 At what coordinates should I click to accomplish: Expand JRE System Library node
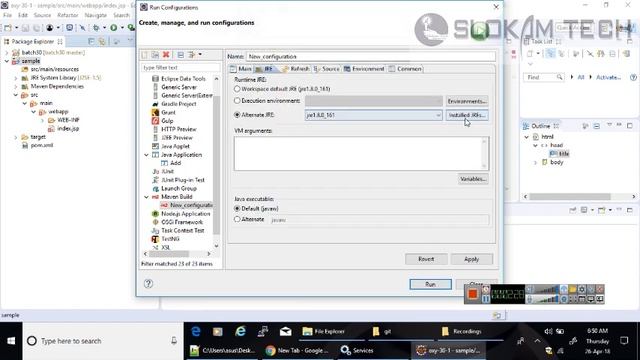(16, 78)
